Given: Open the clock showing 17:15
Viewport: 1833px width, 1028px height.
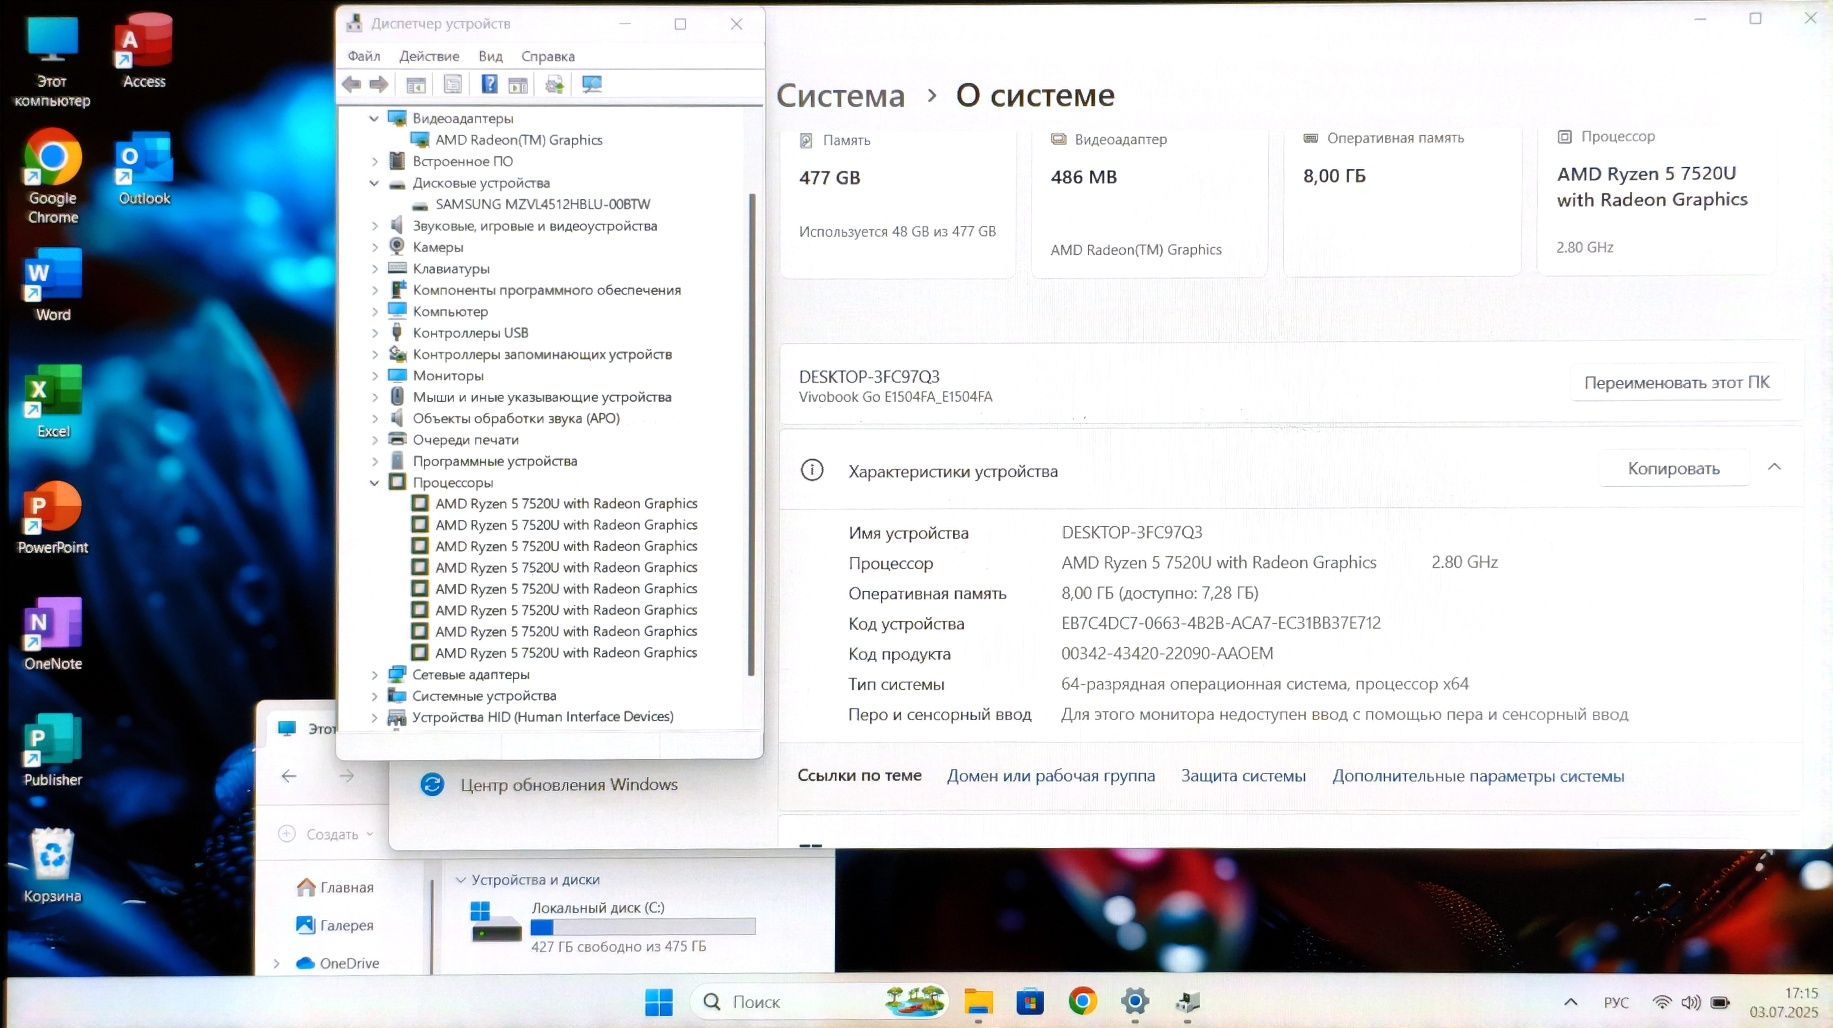Looking at the screenshot, I should coord(1784,1002).
